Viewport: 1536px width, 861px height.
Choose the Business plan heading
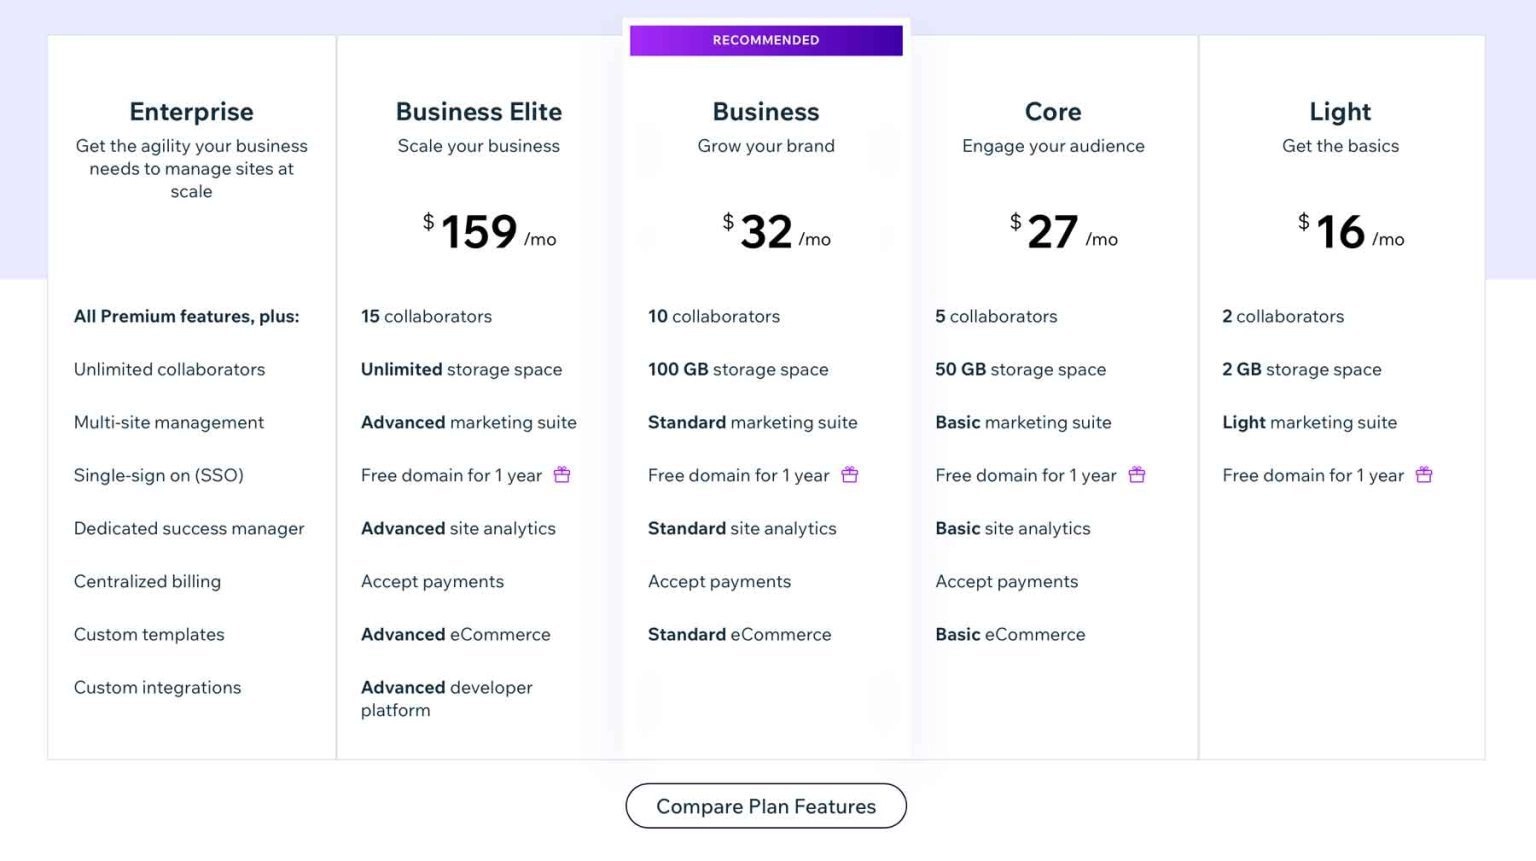(766, 112)
